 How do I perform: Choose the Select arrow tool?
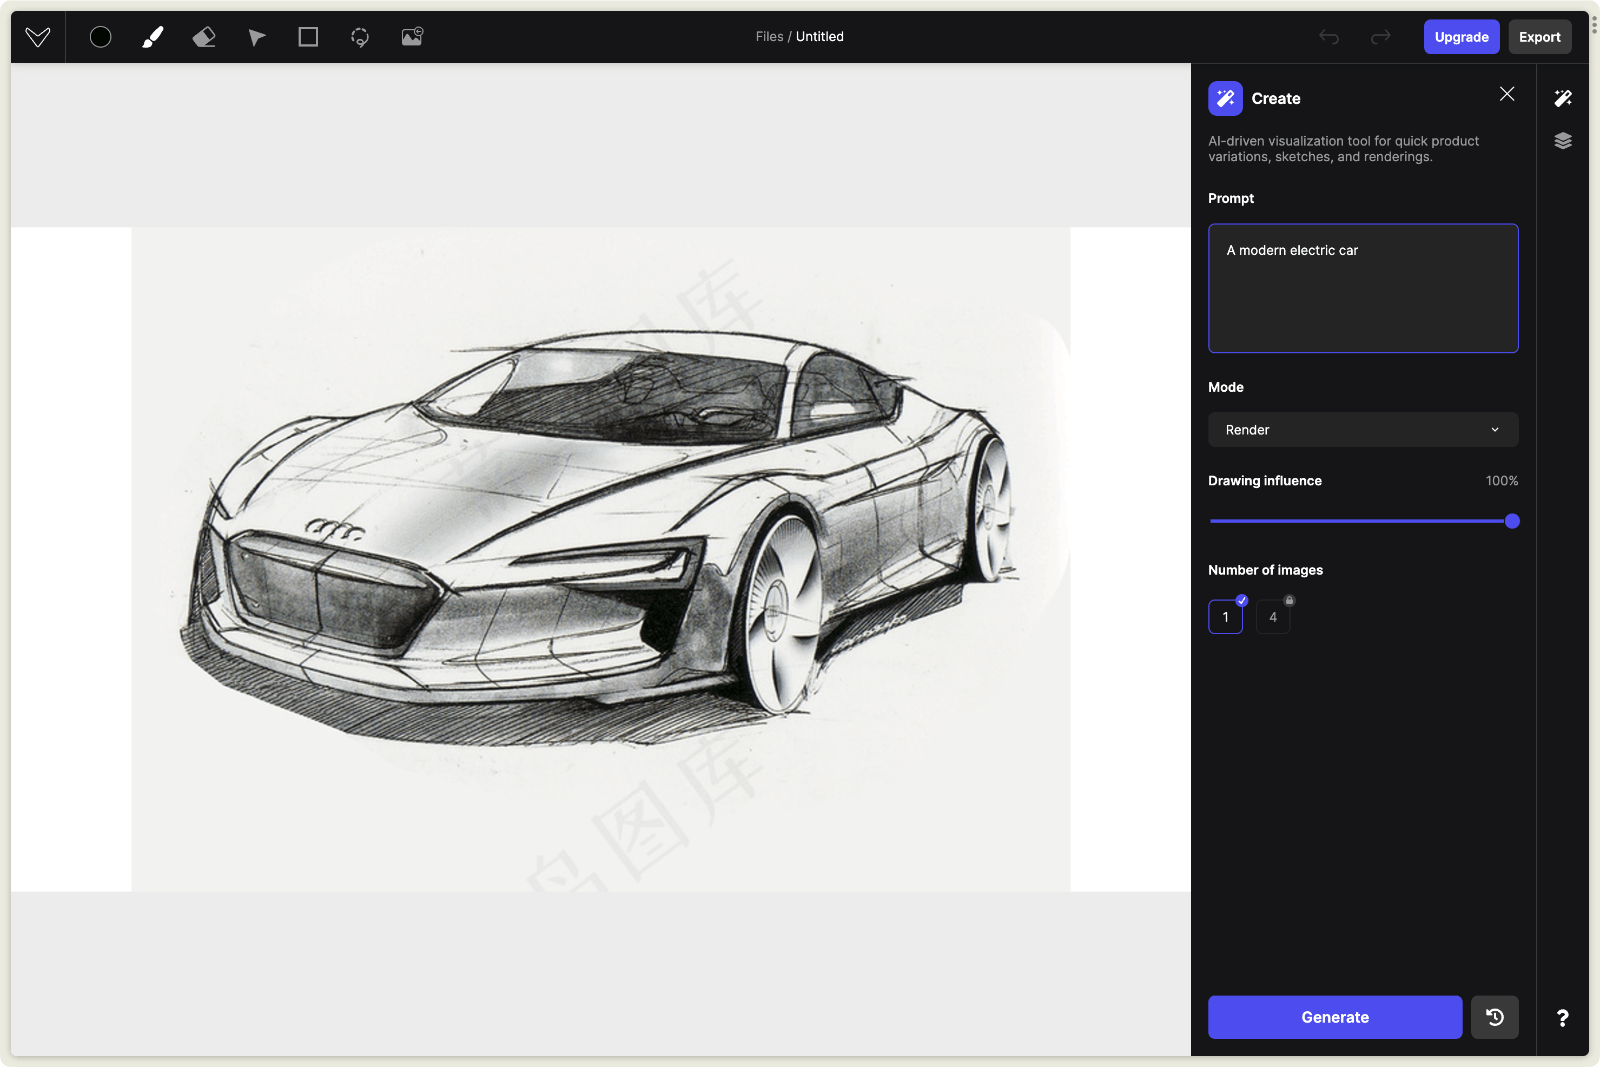pyautogui.click(x=256, y=37)
